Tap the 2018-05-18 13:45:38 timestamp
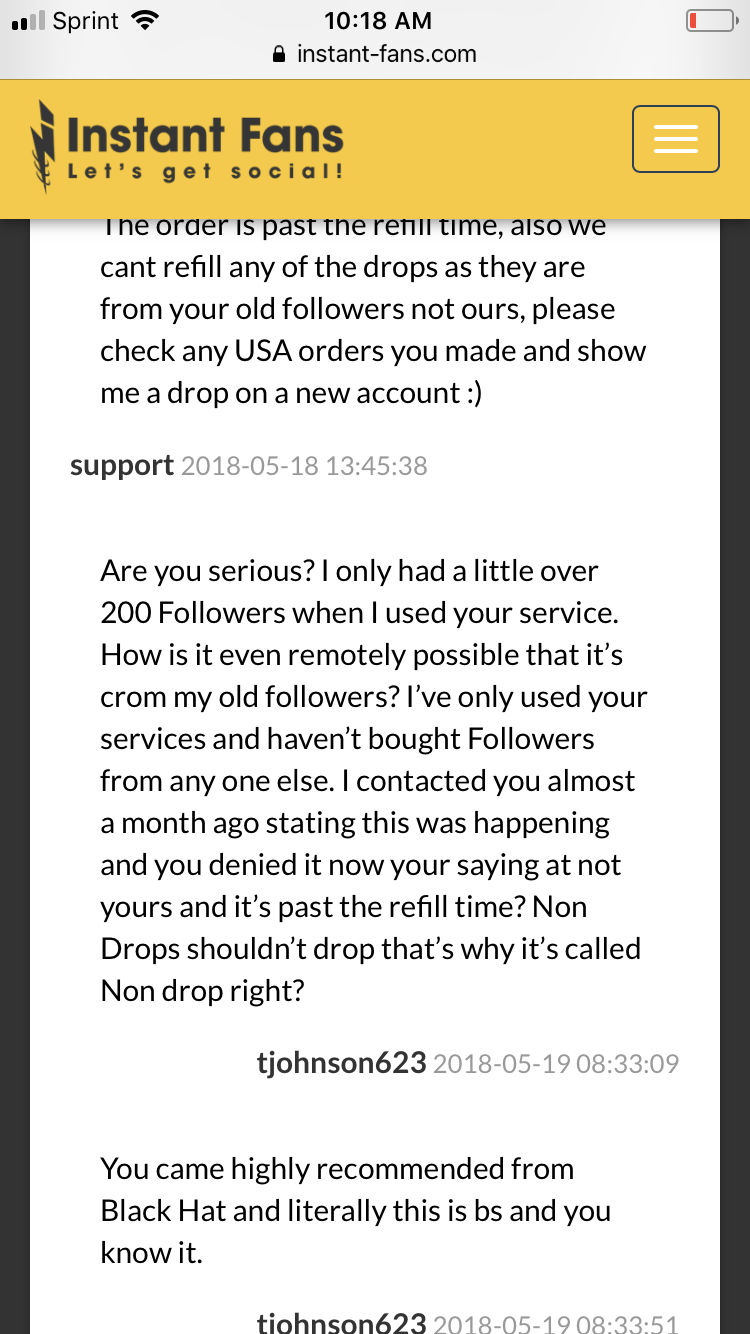 (304, 466)
